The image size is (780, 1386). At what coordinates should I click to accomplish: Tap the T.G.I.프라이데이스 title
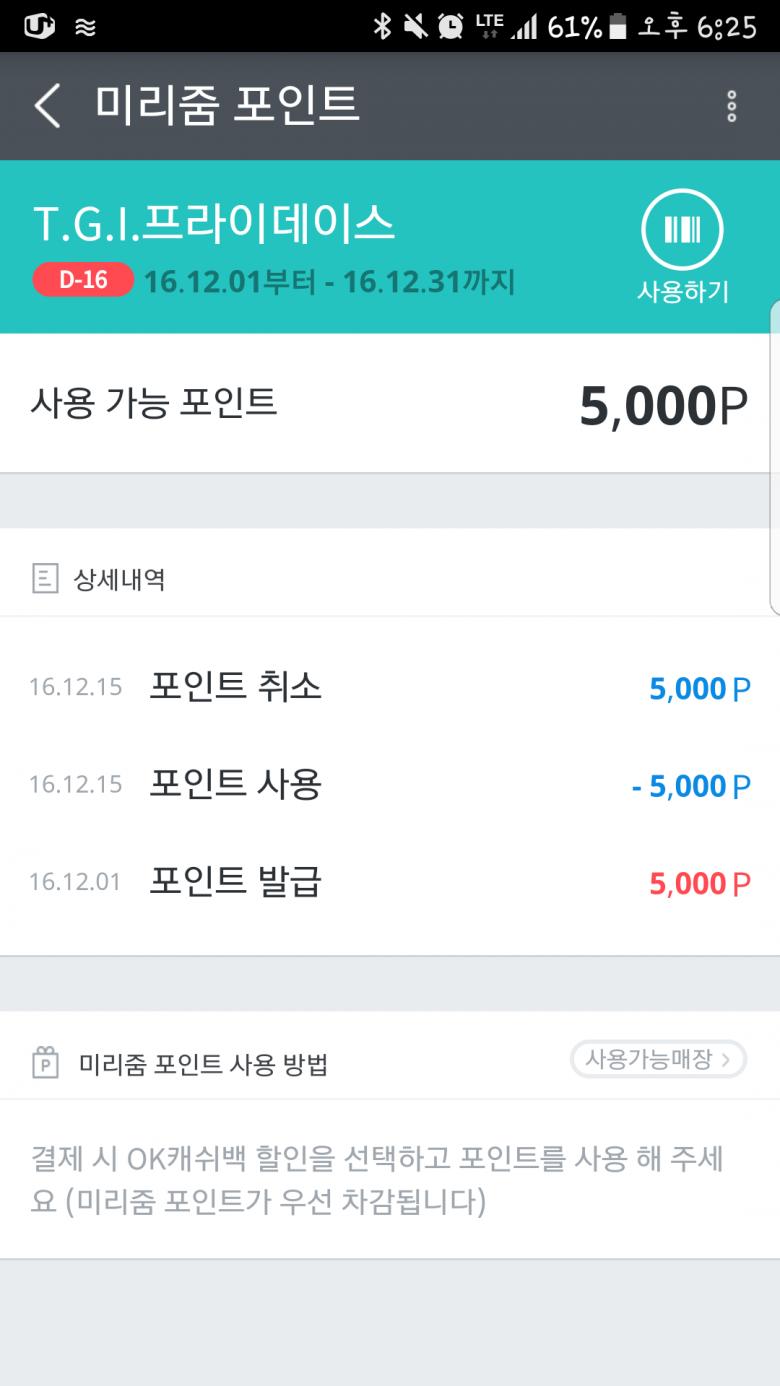click(214, 224)
